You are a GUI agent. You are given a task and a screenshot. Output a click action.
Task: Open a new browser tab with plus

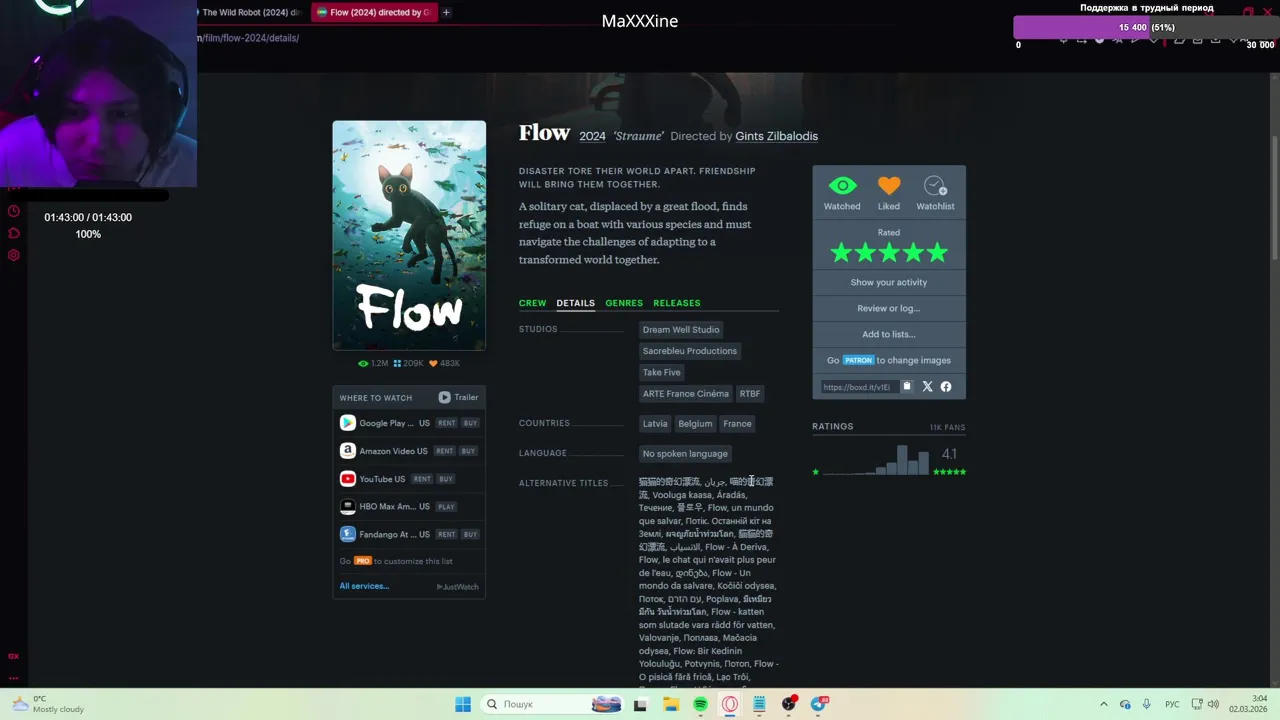tap(446, 13)
